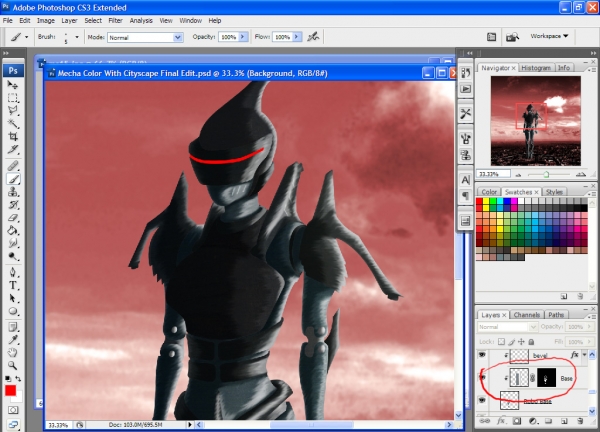Switch to the Styles tab
This screenshot has height=432, width=600.
(x=554, y=192)
